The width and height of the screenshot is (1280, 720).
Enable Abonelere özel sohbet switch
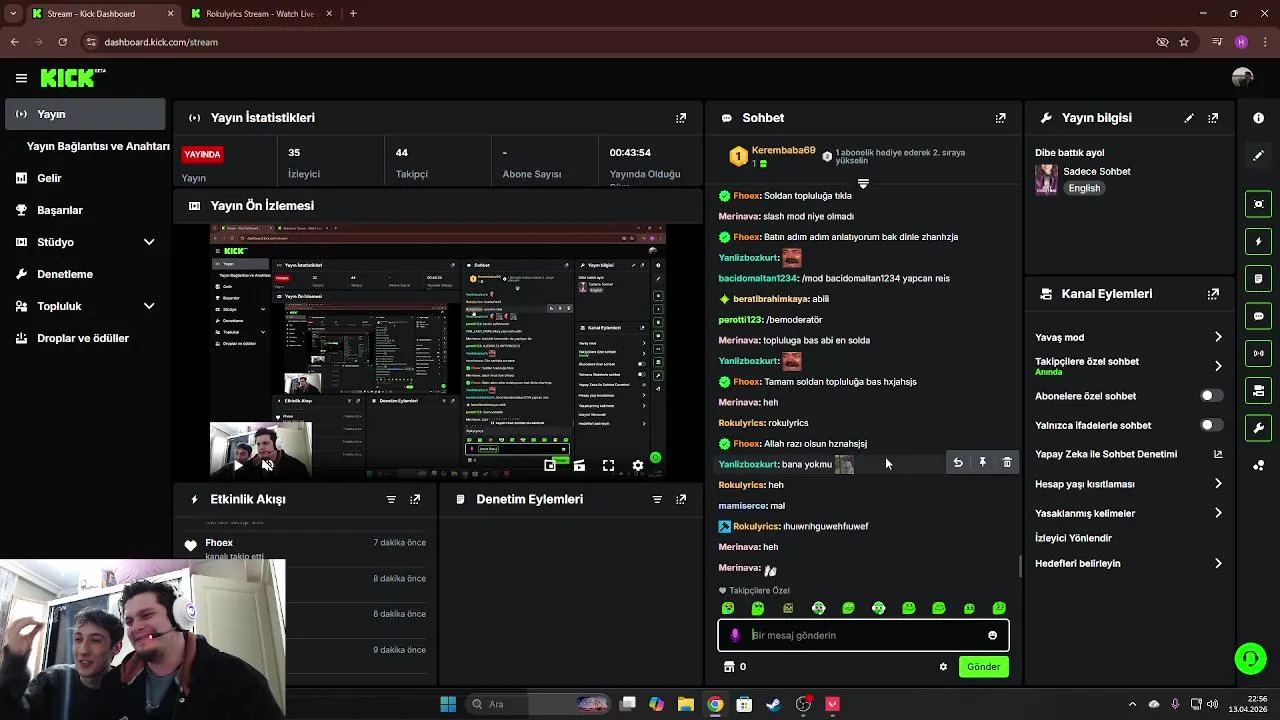point(1211,396)
